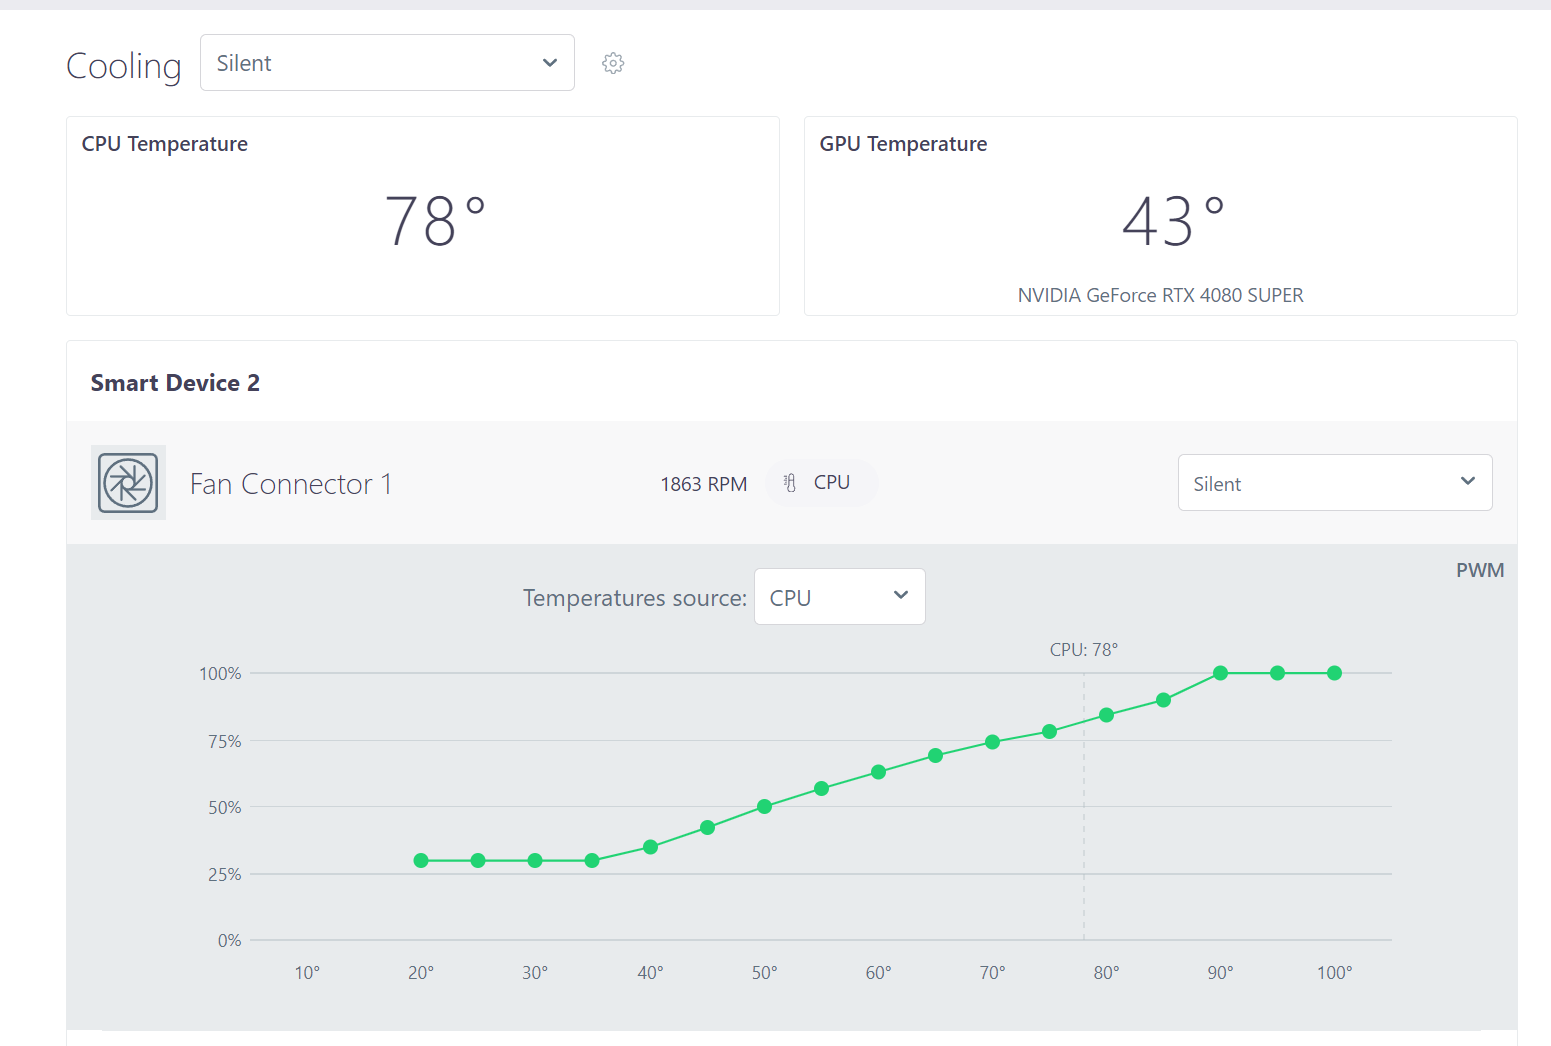Image resolution: width=1551 pixels, height=1046 pixels.
Task: Click the Smart Device 2 heading
Action: [x=175, y=383]
